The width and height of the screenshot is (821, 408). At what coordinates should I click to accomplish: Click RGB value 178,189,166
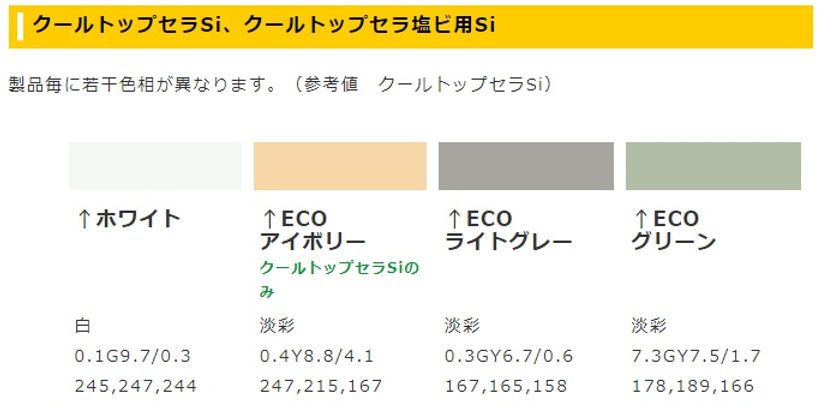point(693,387)
